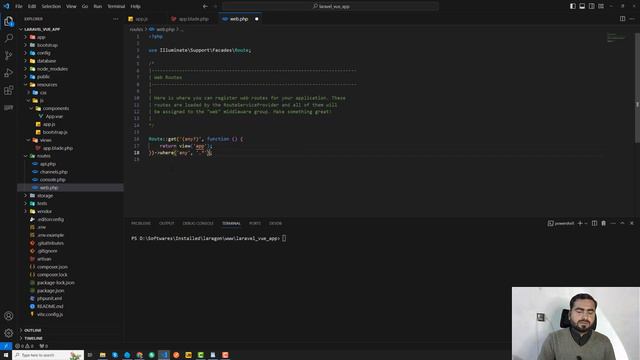The width and height of the screenshot is (640, 360).
Task: Open the Selection menu
Action: coord(51,6)
